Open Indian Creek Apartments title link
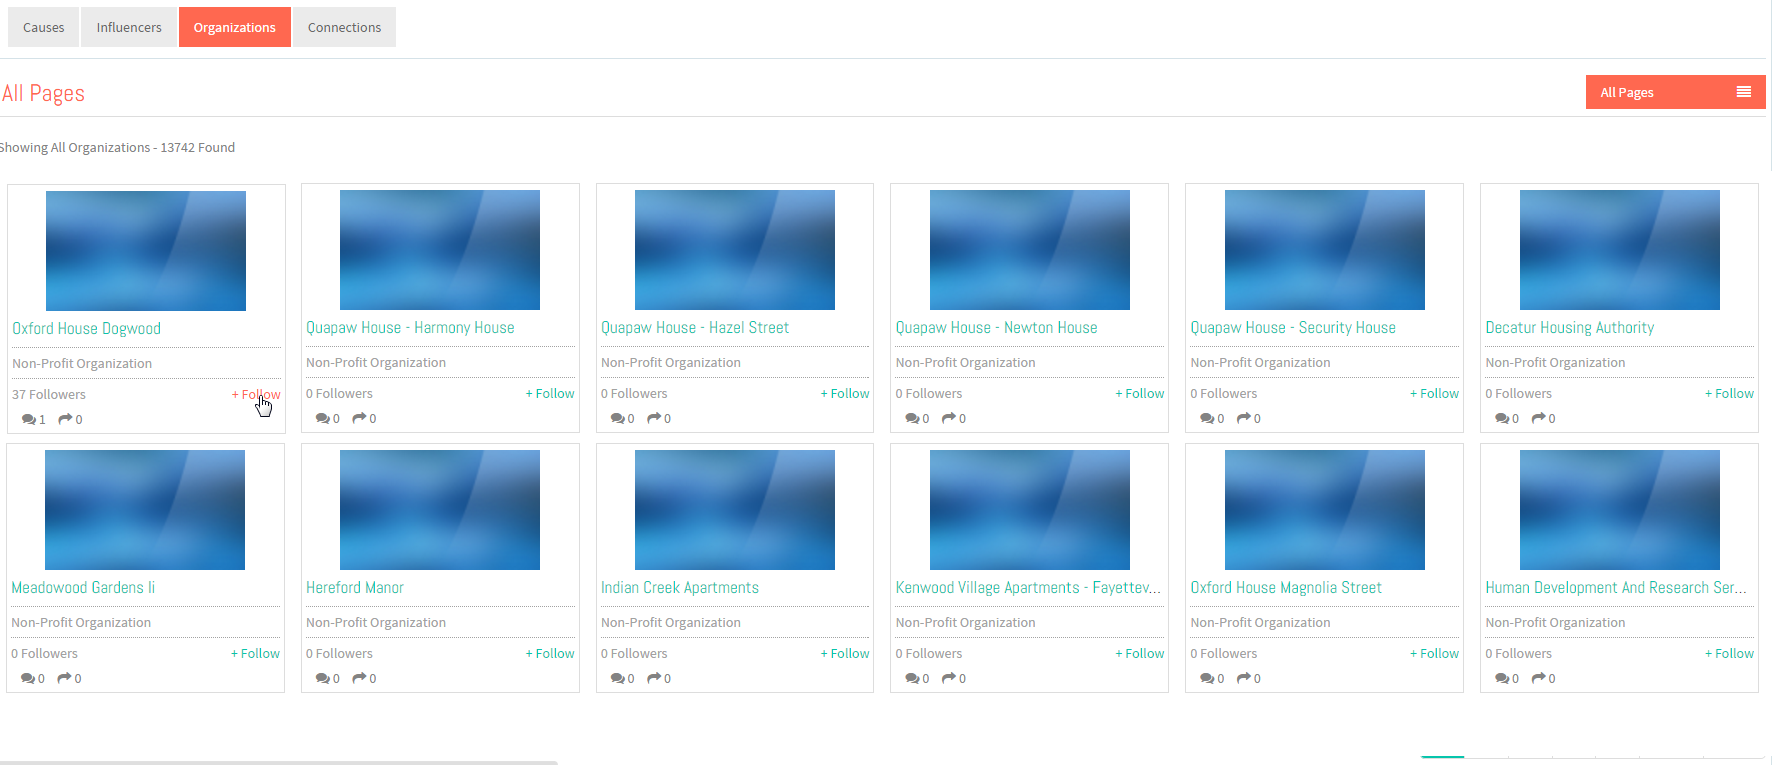The height and width of the screenshot is (765, 1778). 680,587
